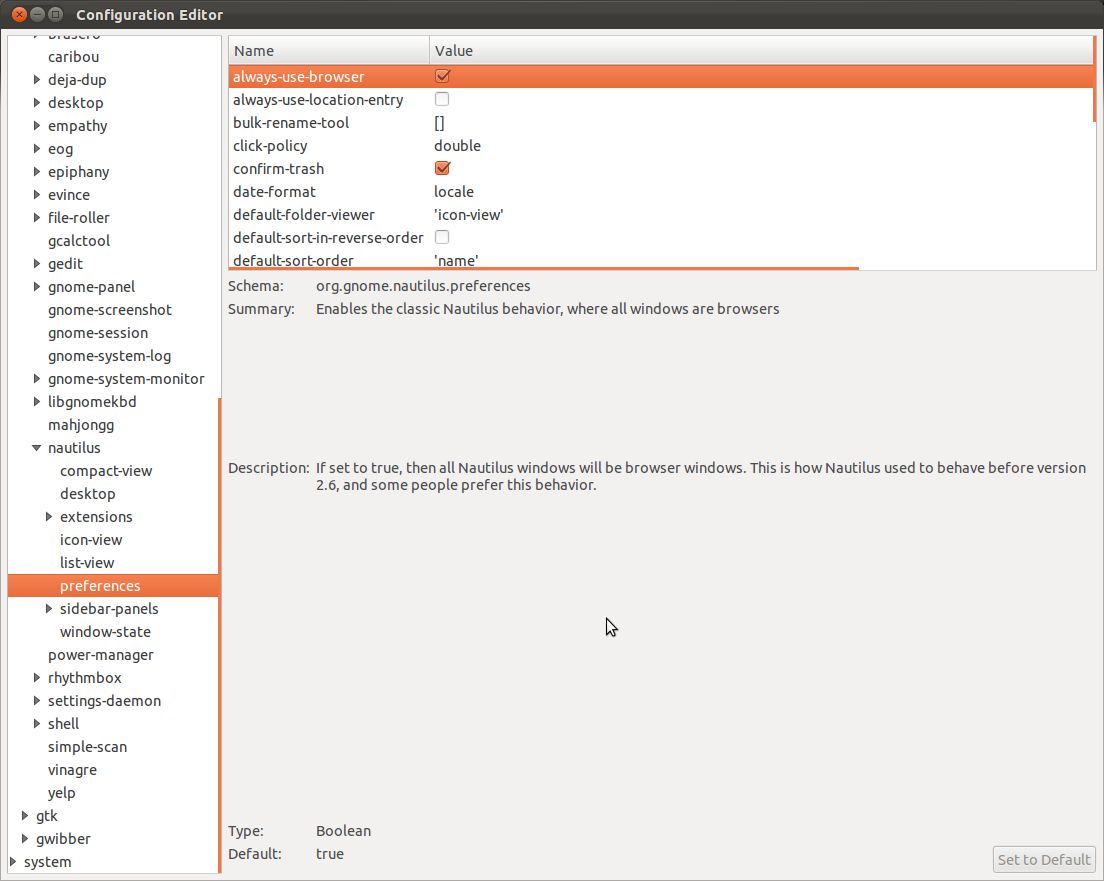Image resolution: width=1104 pixels, height=881 pixels.
Task: Select simple-scan in the tree
Action: click(x=87, y=747)
